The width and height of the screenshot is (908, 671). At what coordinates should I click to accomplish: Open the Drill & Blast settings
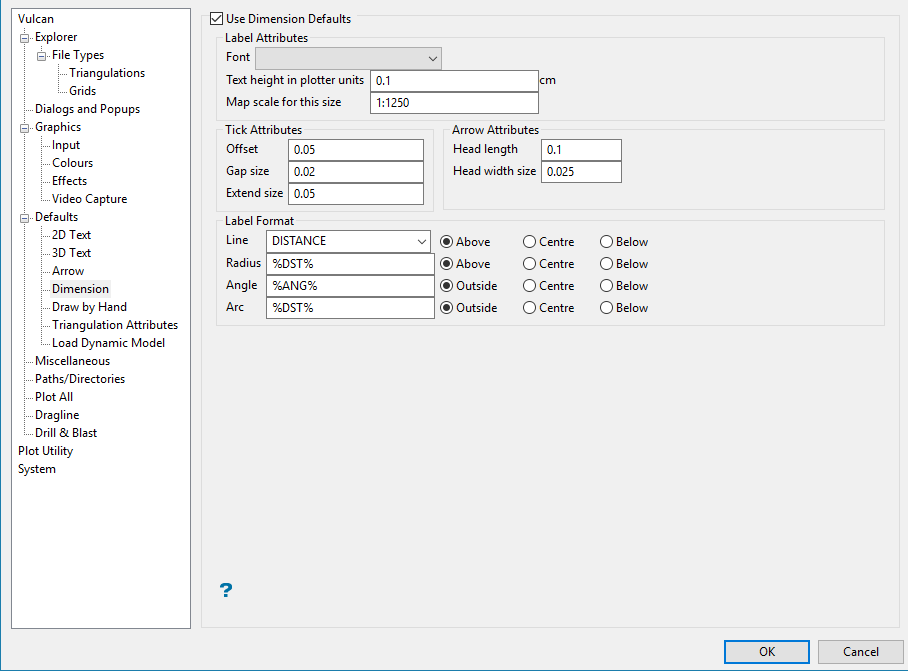pos(66,433)
